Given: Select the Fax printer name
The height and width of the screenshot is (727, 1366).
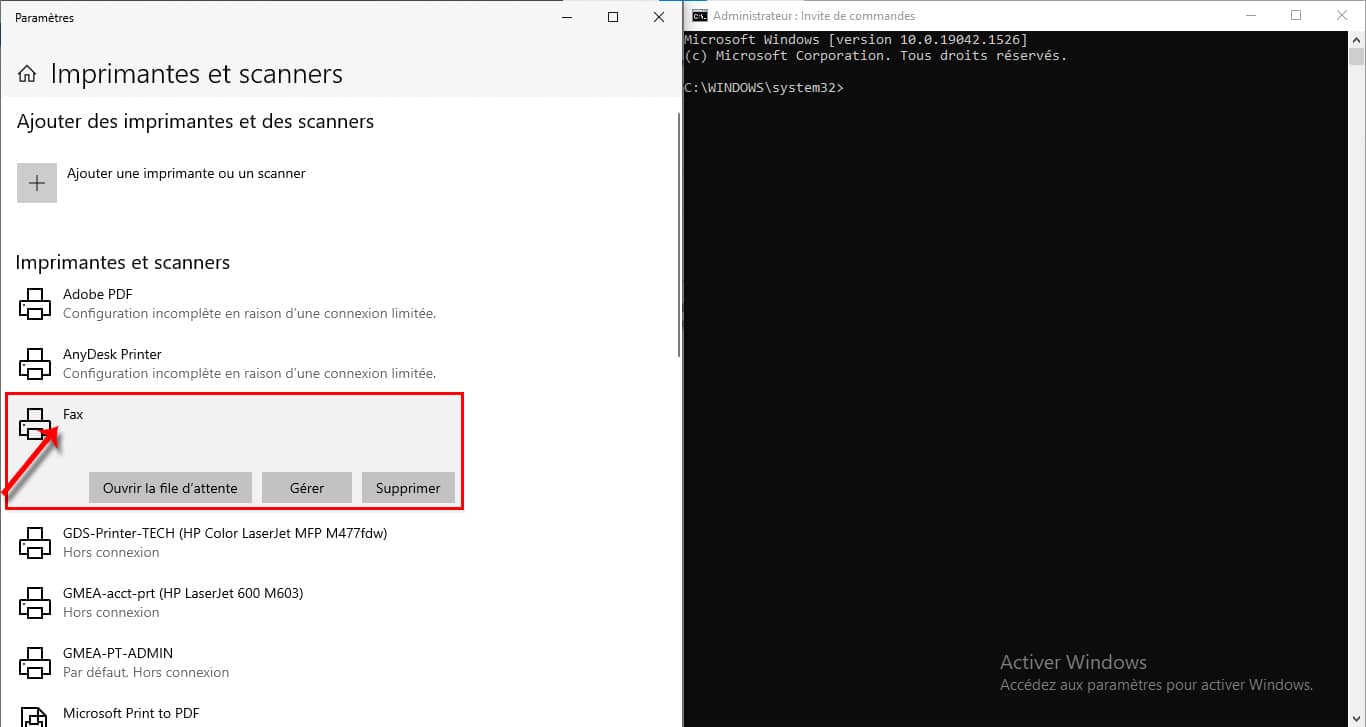Looking at the screenshot, I should tap(73, 414).
